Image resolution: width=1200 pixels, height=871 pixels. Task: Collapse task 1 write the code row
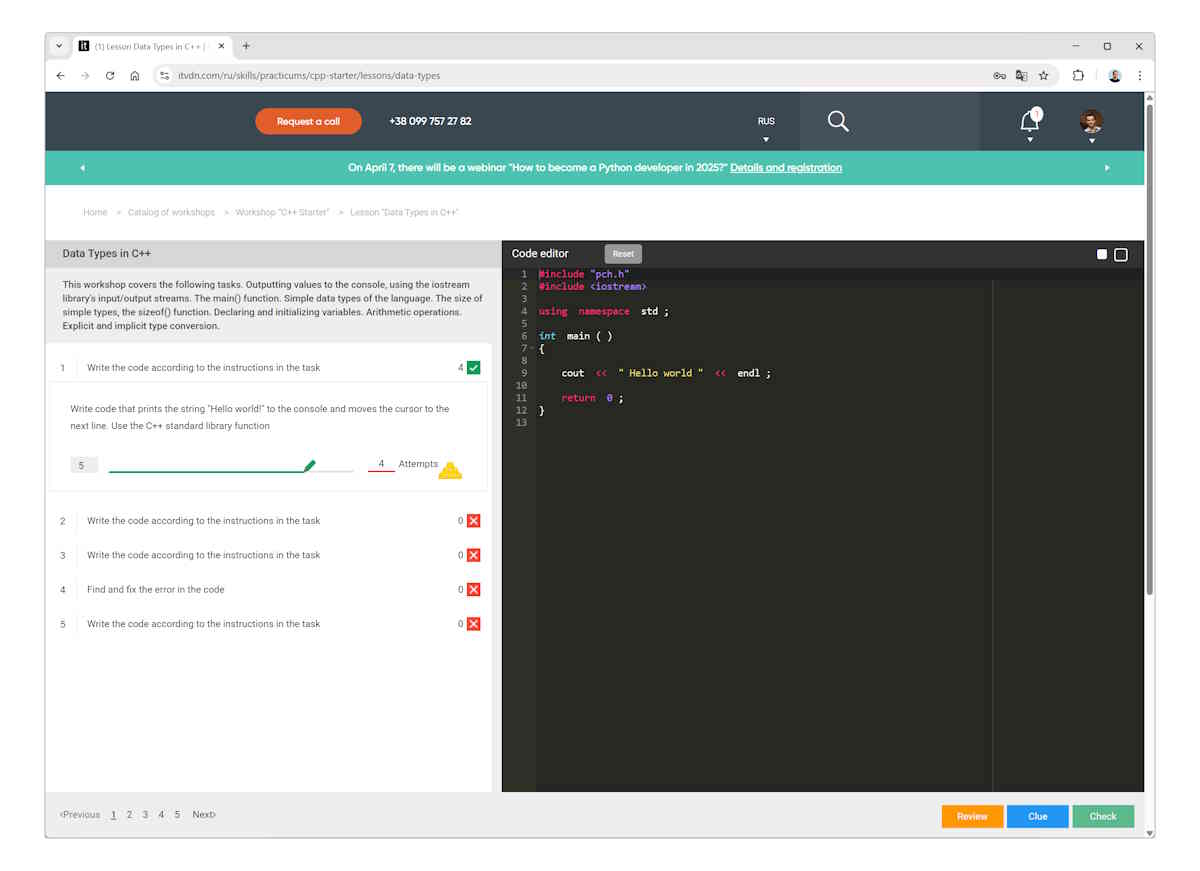pos(268,368)
